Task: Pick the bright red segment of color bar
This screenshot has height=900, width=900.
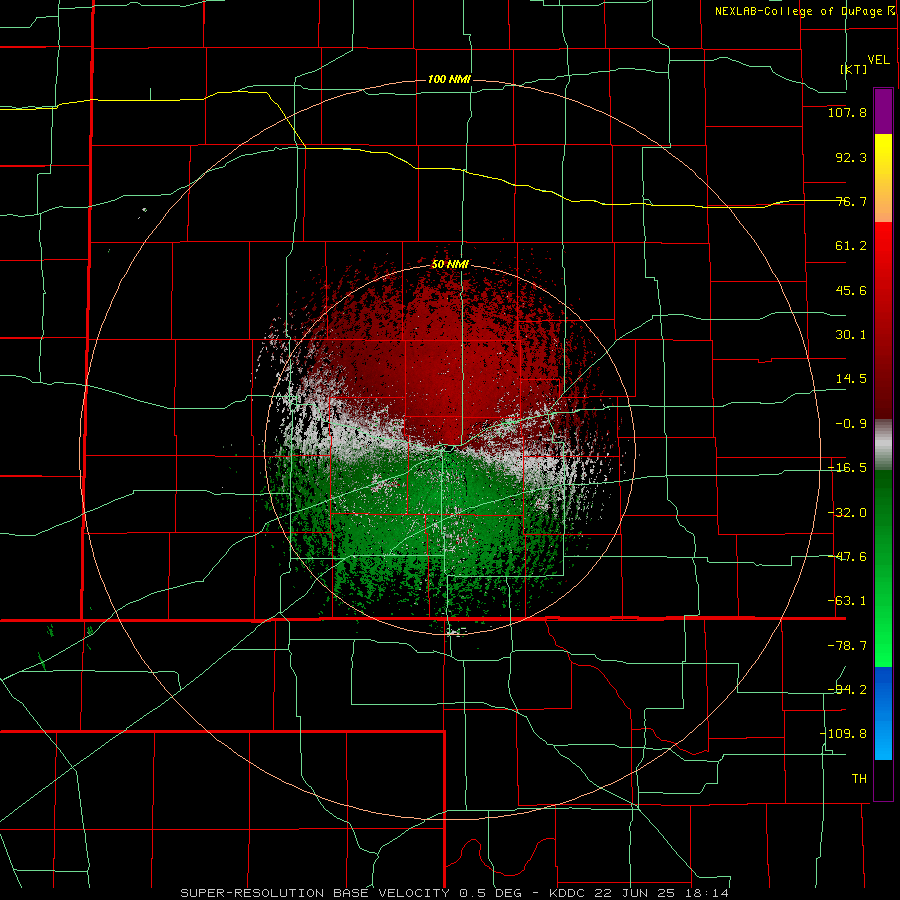Action: pyautogui.click(x=883, y=247)
